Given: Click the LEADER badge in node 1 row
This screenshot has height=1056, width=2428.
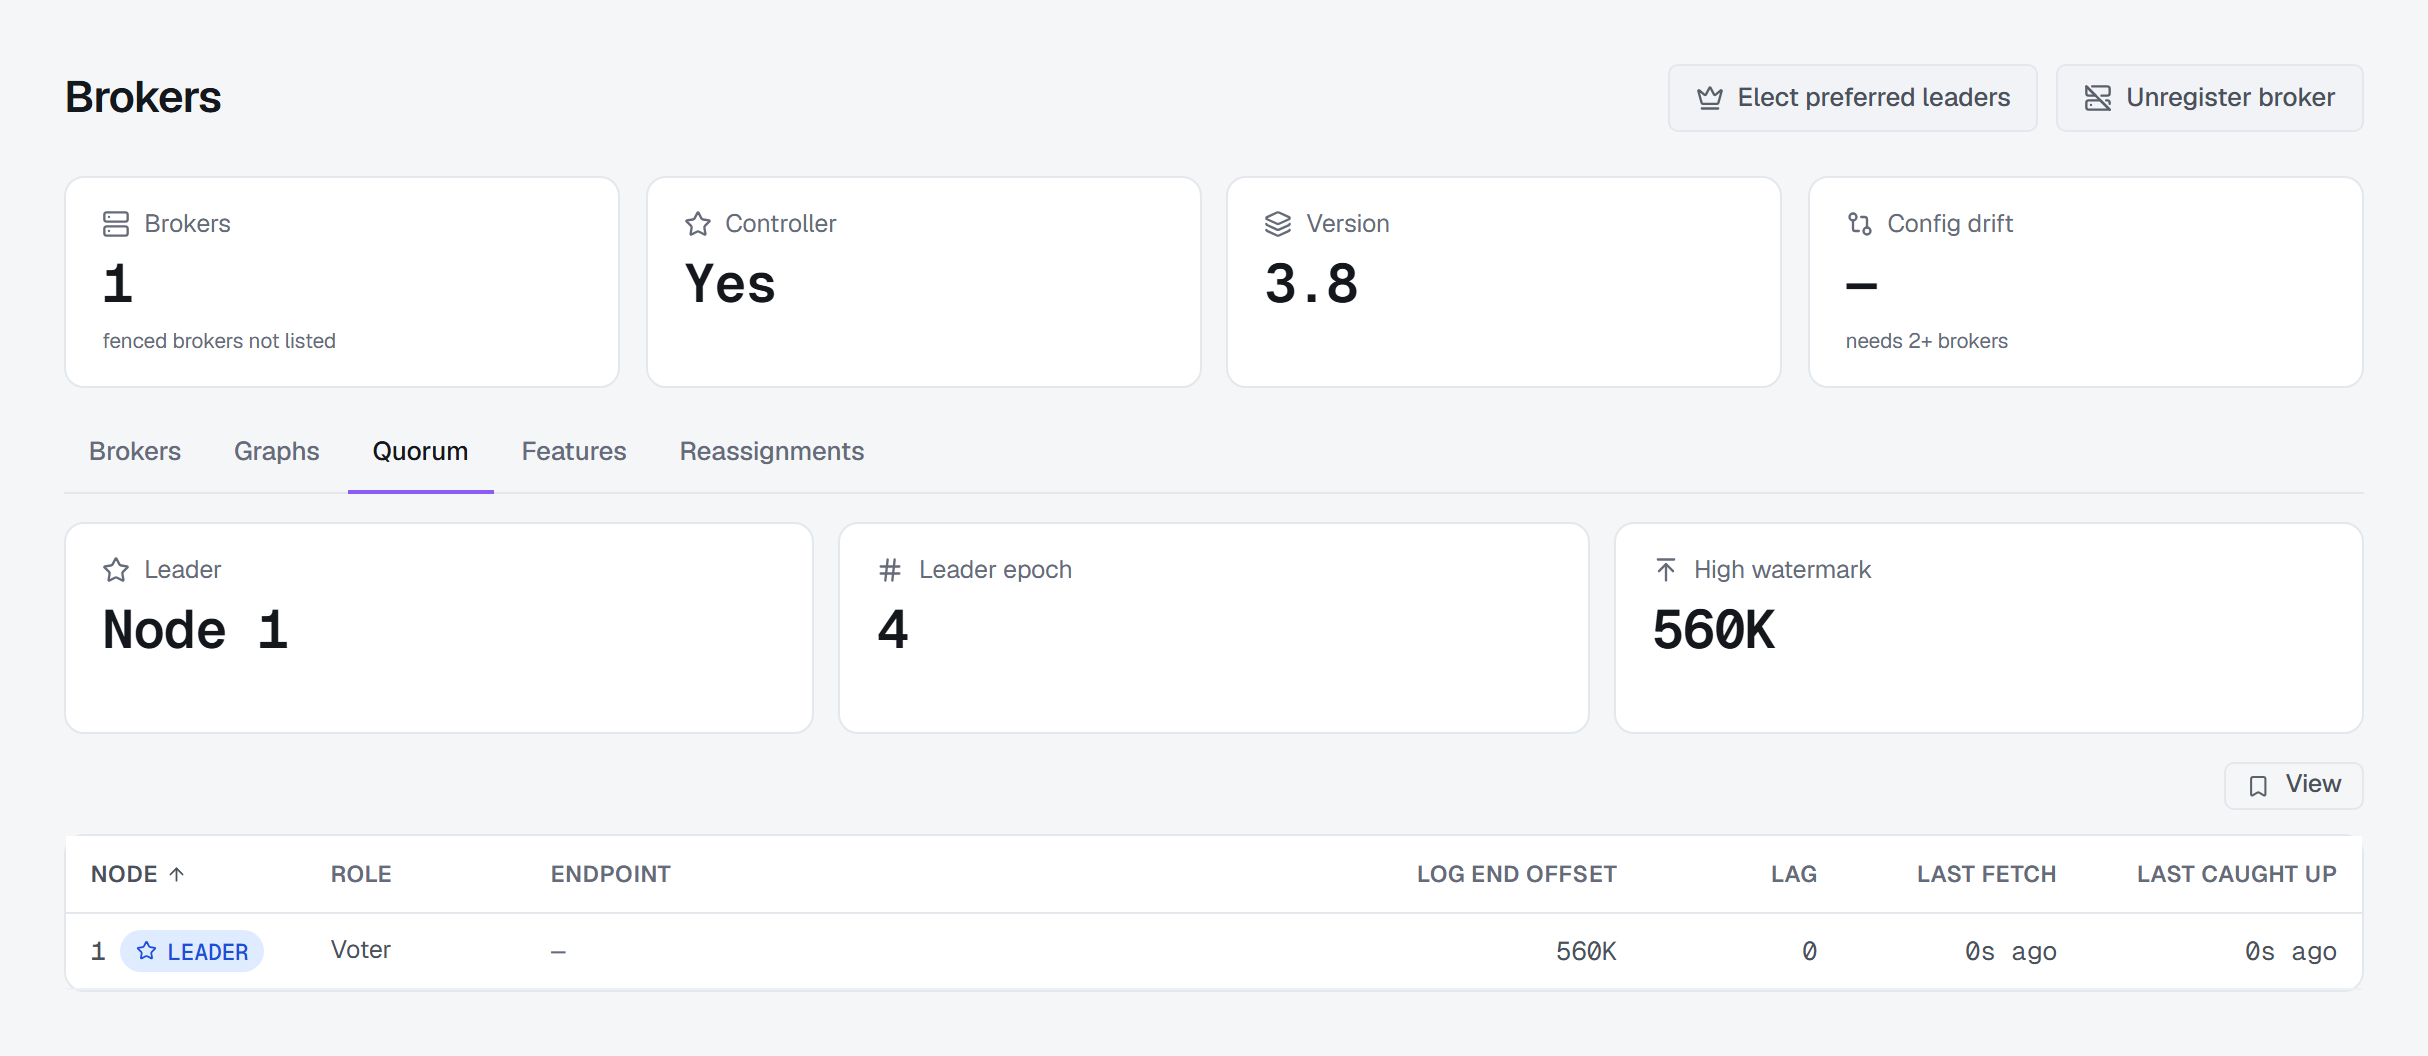Looking at the screenshot, I should click(192, 951).
